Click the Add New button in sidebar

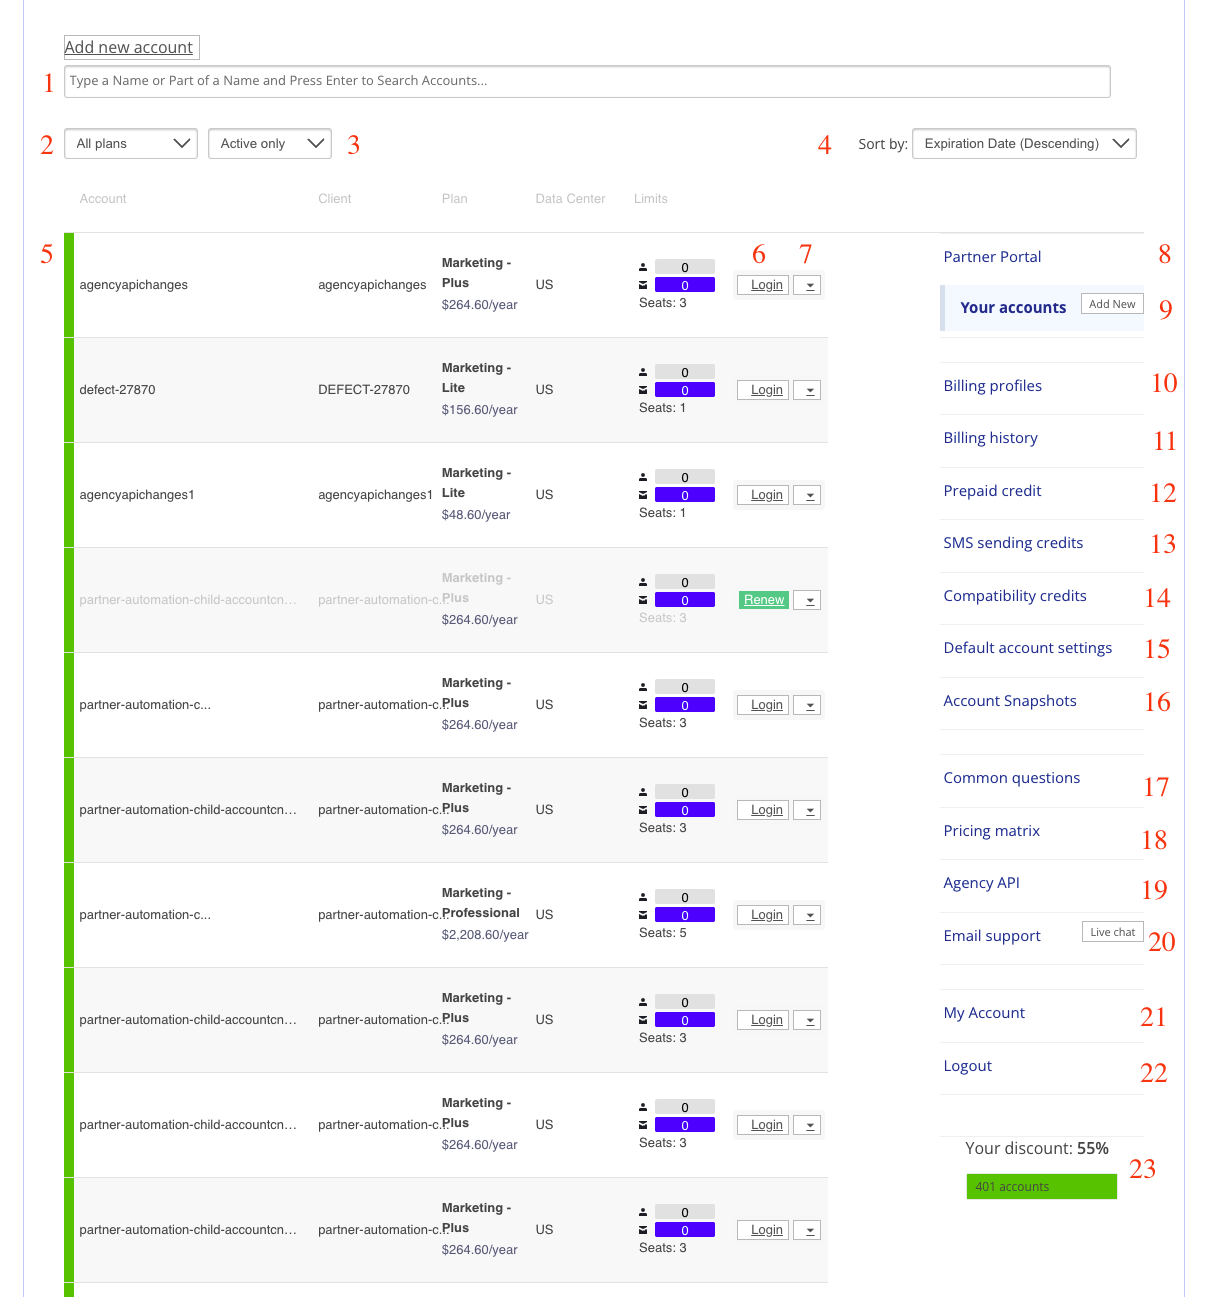click(x=1112, y=304)
